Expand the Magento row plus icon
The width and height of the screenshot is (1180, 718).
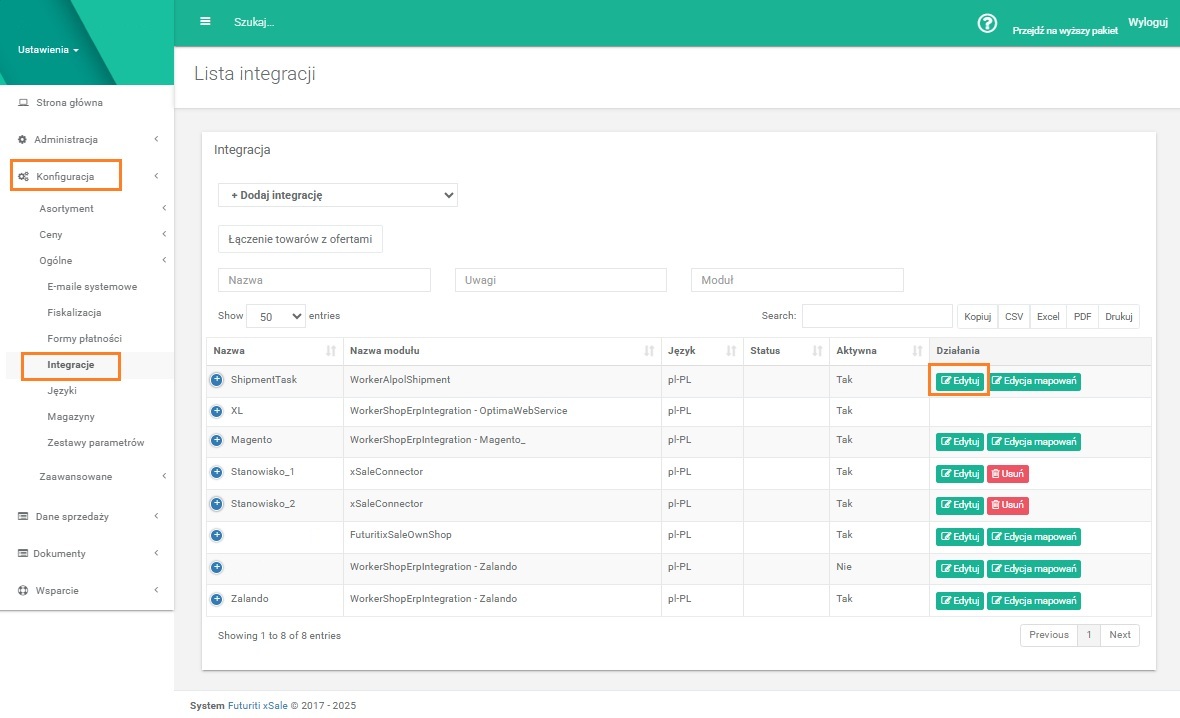point(217,440)
